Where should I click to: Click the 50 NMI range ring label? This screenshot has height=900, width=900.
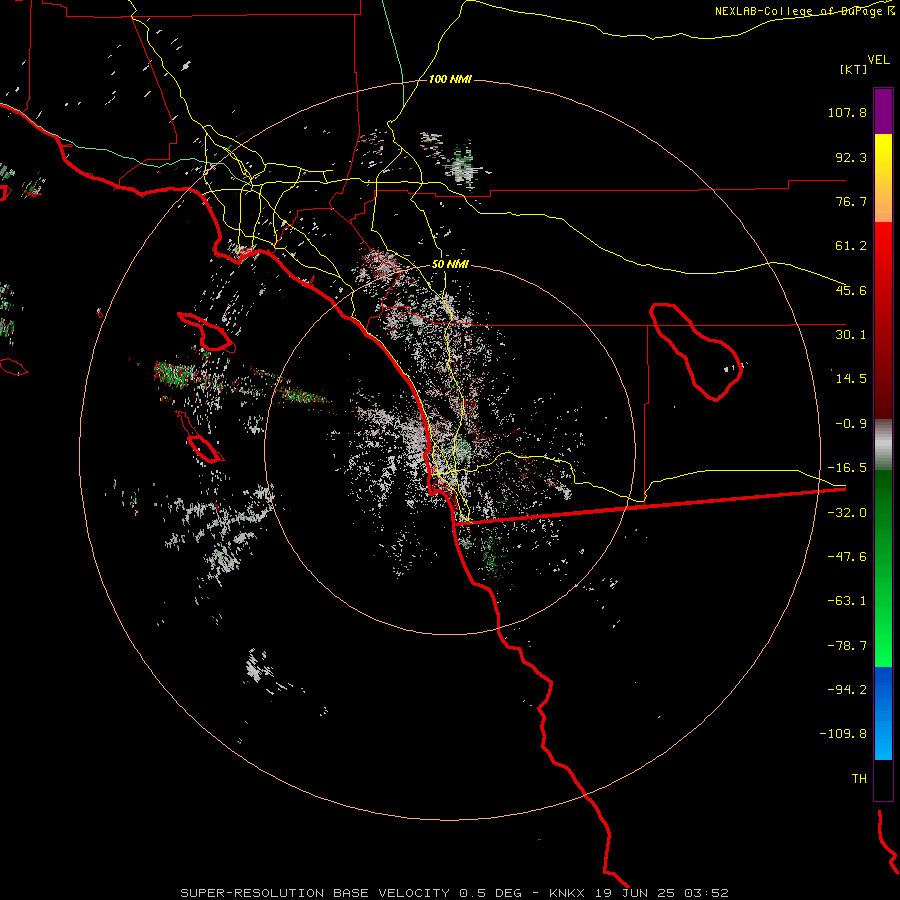[450, 264]
